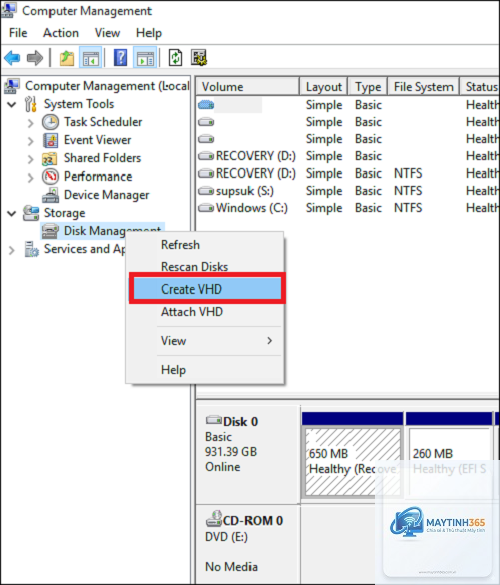This screenshot has width=500, height=585.
Task: Select Create VHD in context menu
Action: pyautogui.click(x=207, y=289)
